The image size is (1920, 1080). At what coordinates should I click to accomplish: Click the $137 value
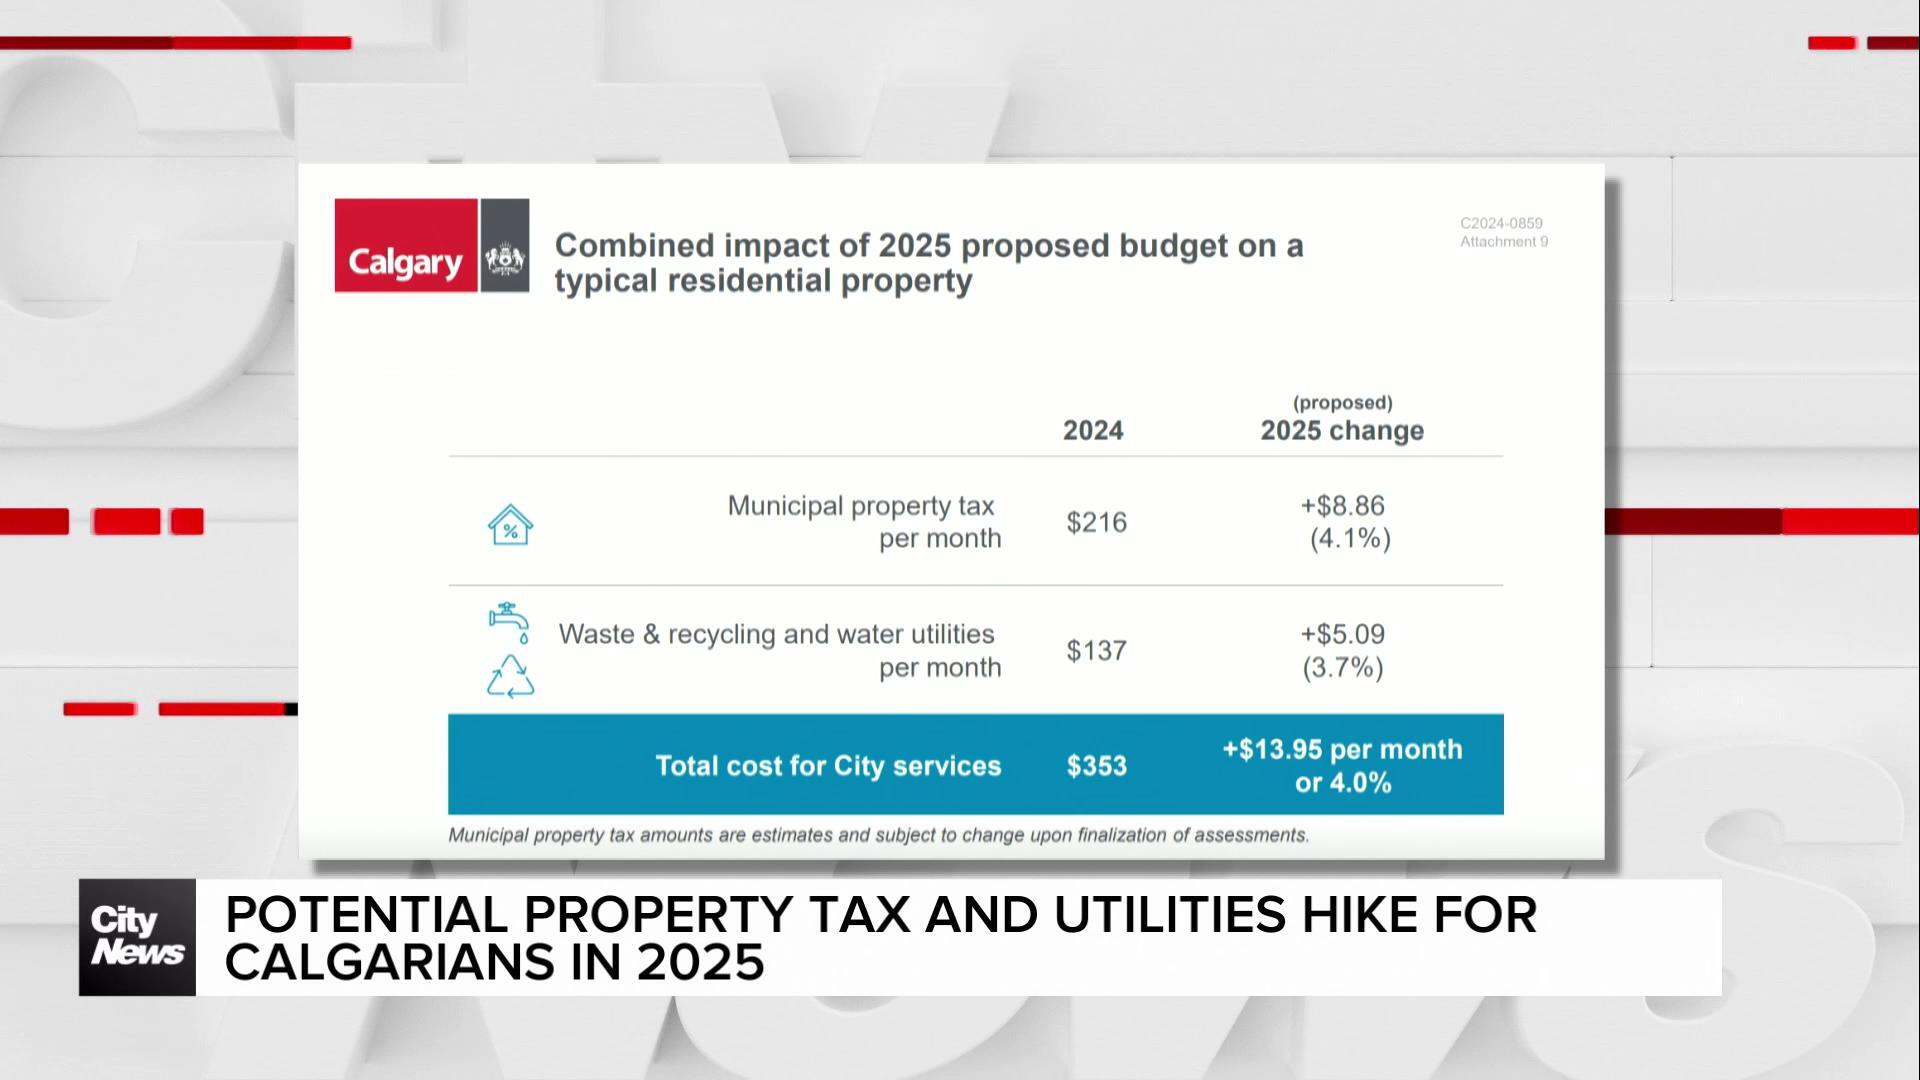[x=1097, y=651]
